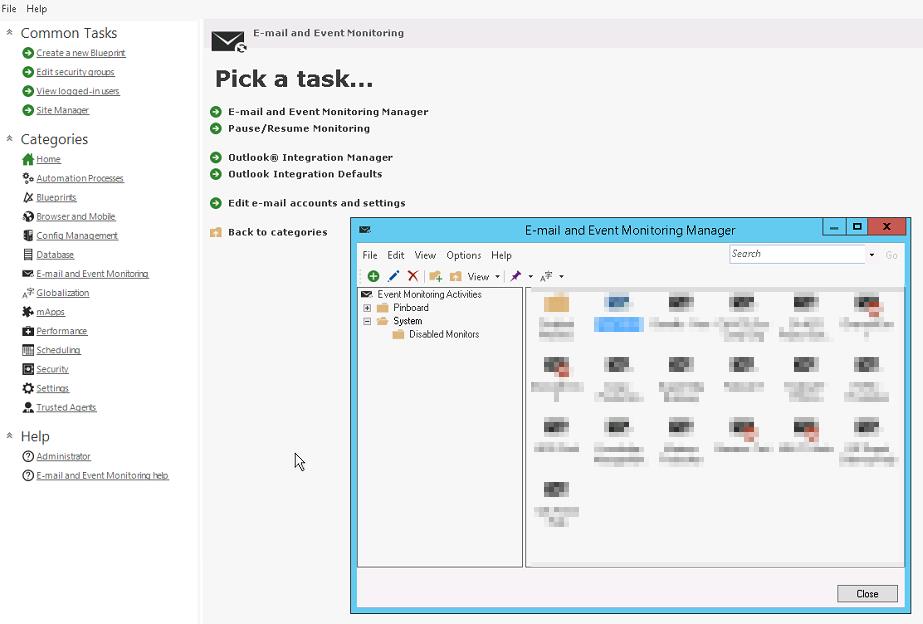The image size is (923, 624).
Task: Open the search box dropdown arrow
Action: pyautogui.click(x=871, y=255)
